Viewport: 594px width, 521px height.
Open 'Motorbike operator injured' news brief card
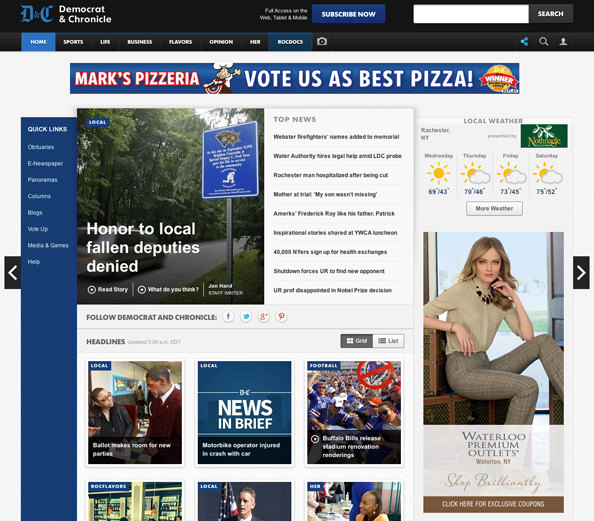[244, 412]
